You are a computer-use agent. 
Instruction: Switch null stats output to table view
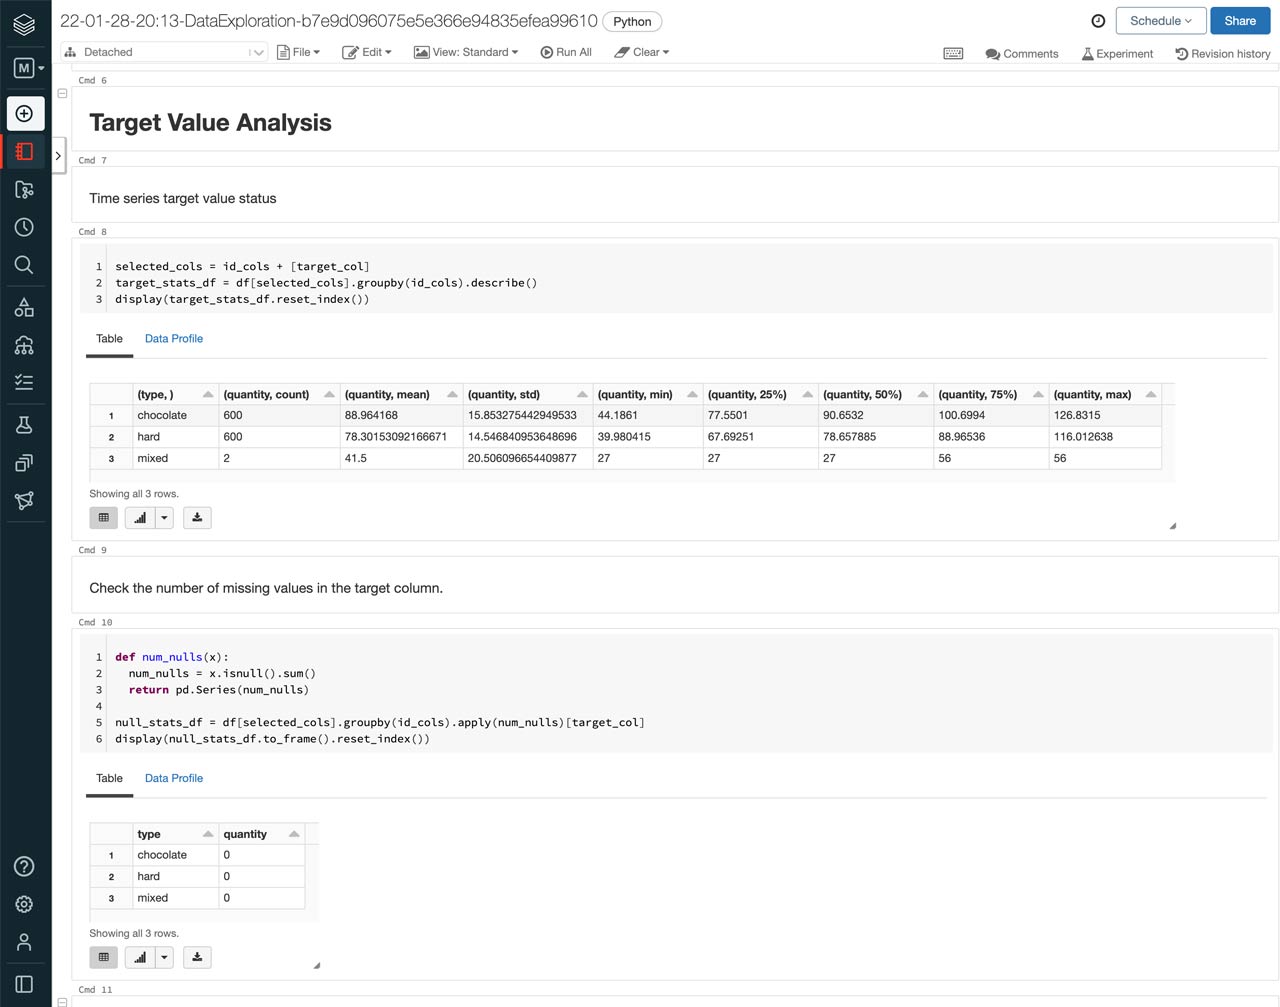tap(103, 958)
